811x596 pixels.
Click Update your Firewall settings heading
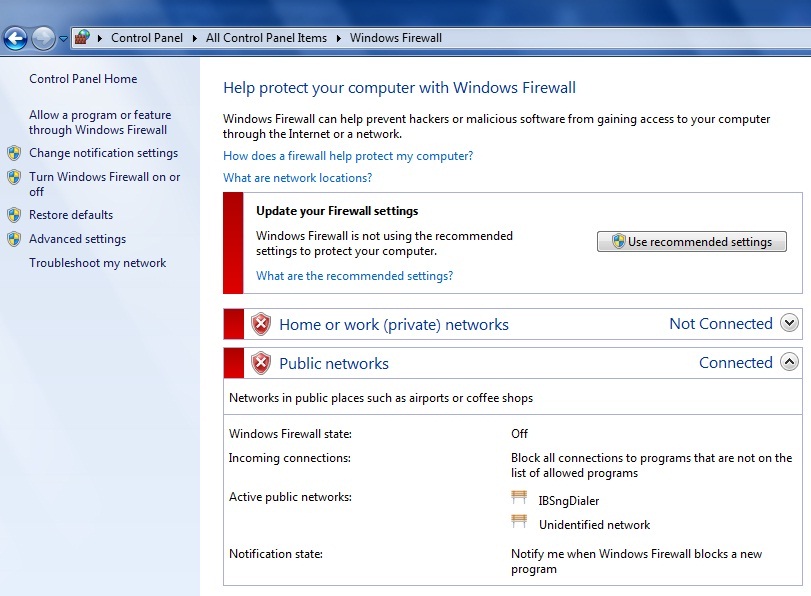337,211
